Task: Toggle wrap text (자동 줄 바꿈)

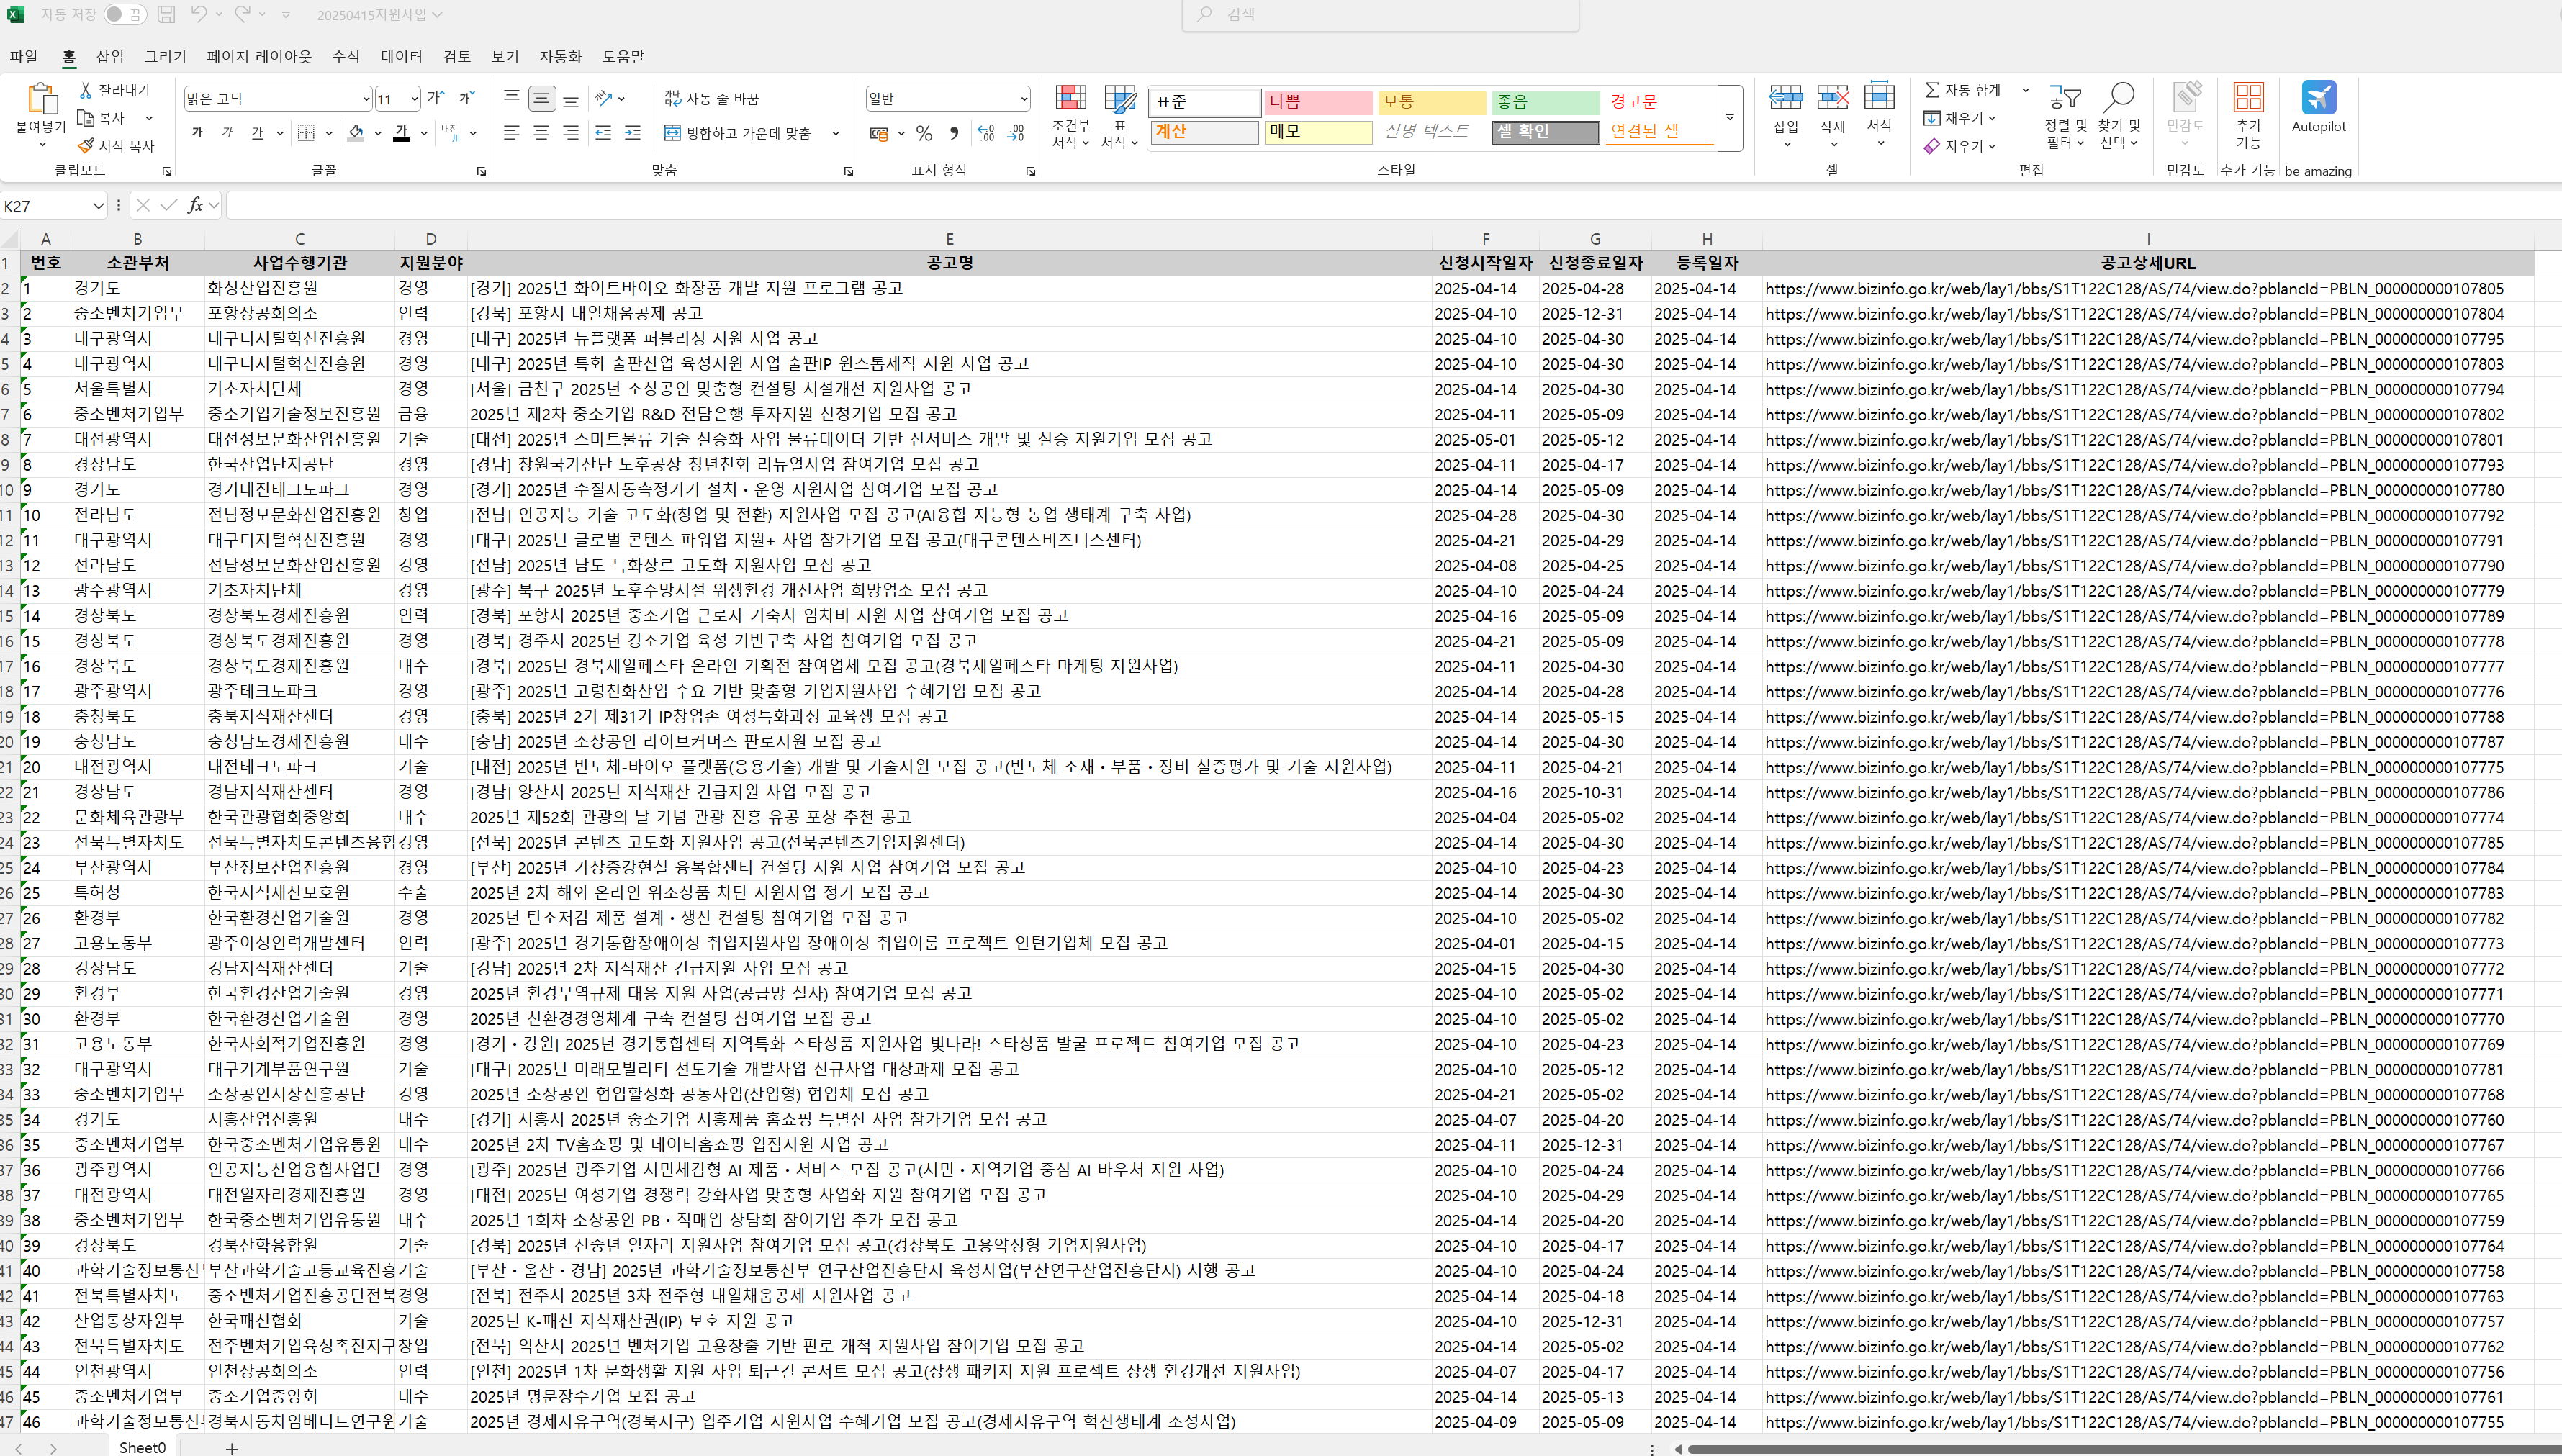Action: (x=712, y=98)
